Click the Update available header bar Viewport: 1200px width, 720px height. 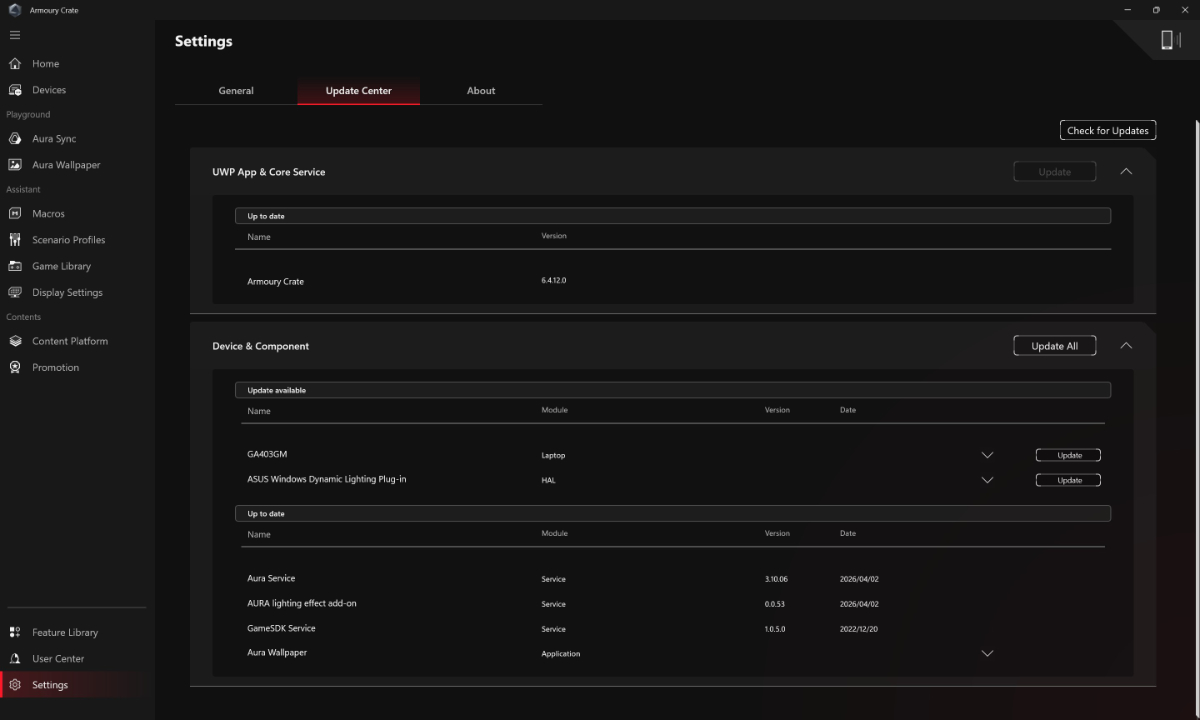(673, 390)
